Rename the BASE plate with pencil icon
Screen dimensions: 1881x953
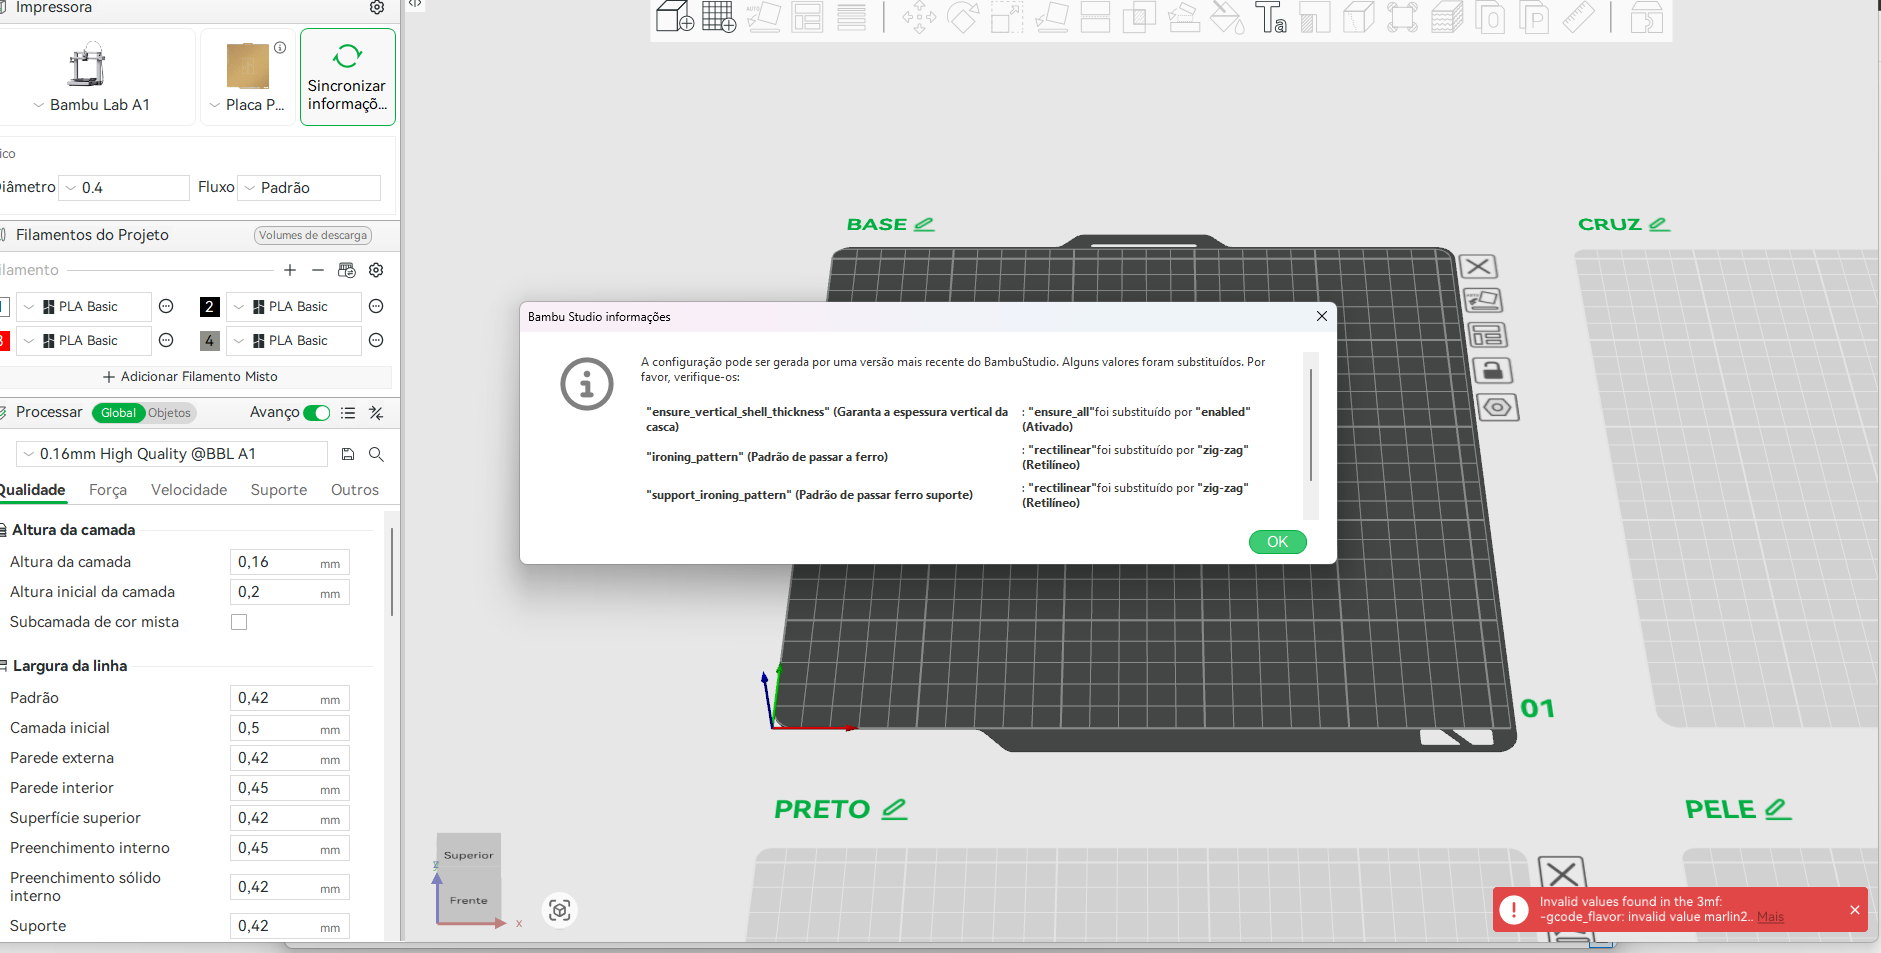(924, 224)
